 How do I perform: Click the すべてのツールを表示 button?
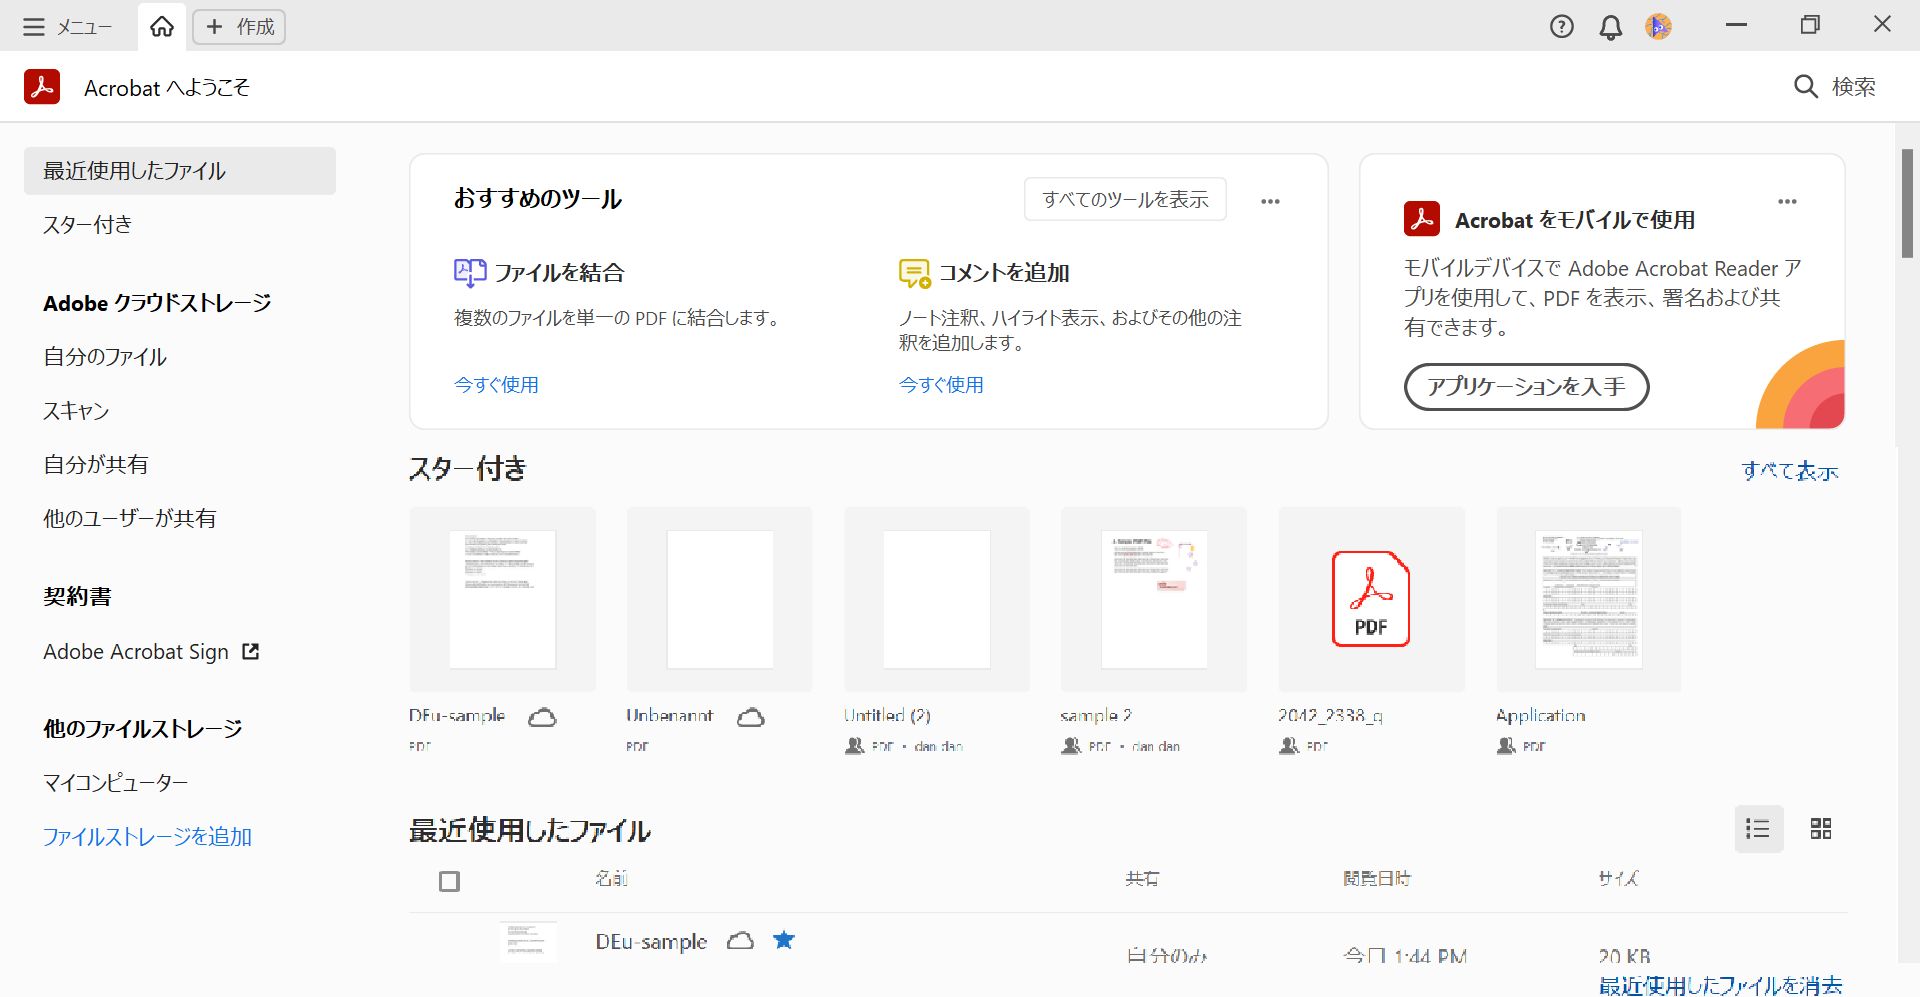point(1124,199)
